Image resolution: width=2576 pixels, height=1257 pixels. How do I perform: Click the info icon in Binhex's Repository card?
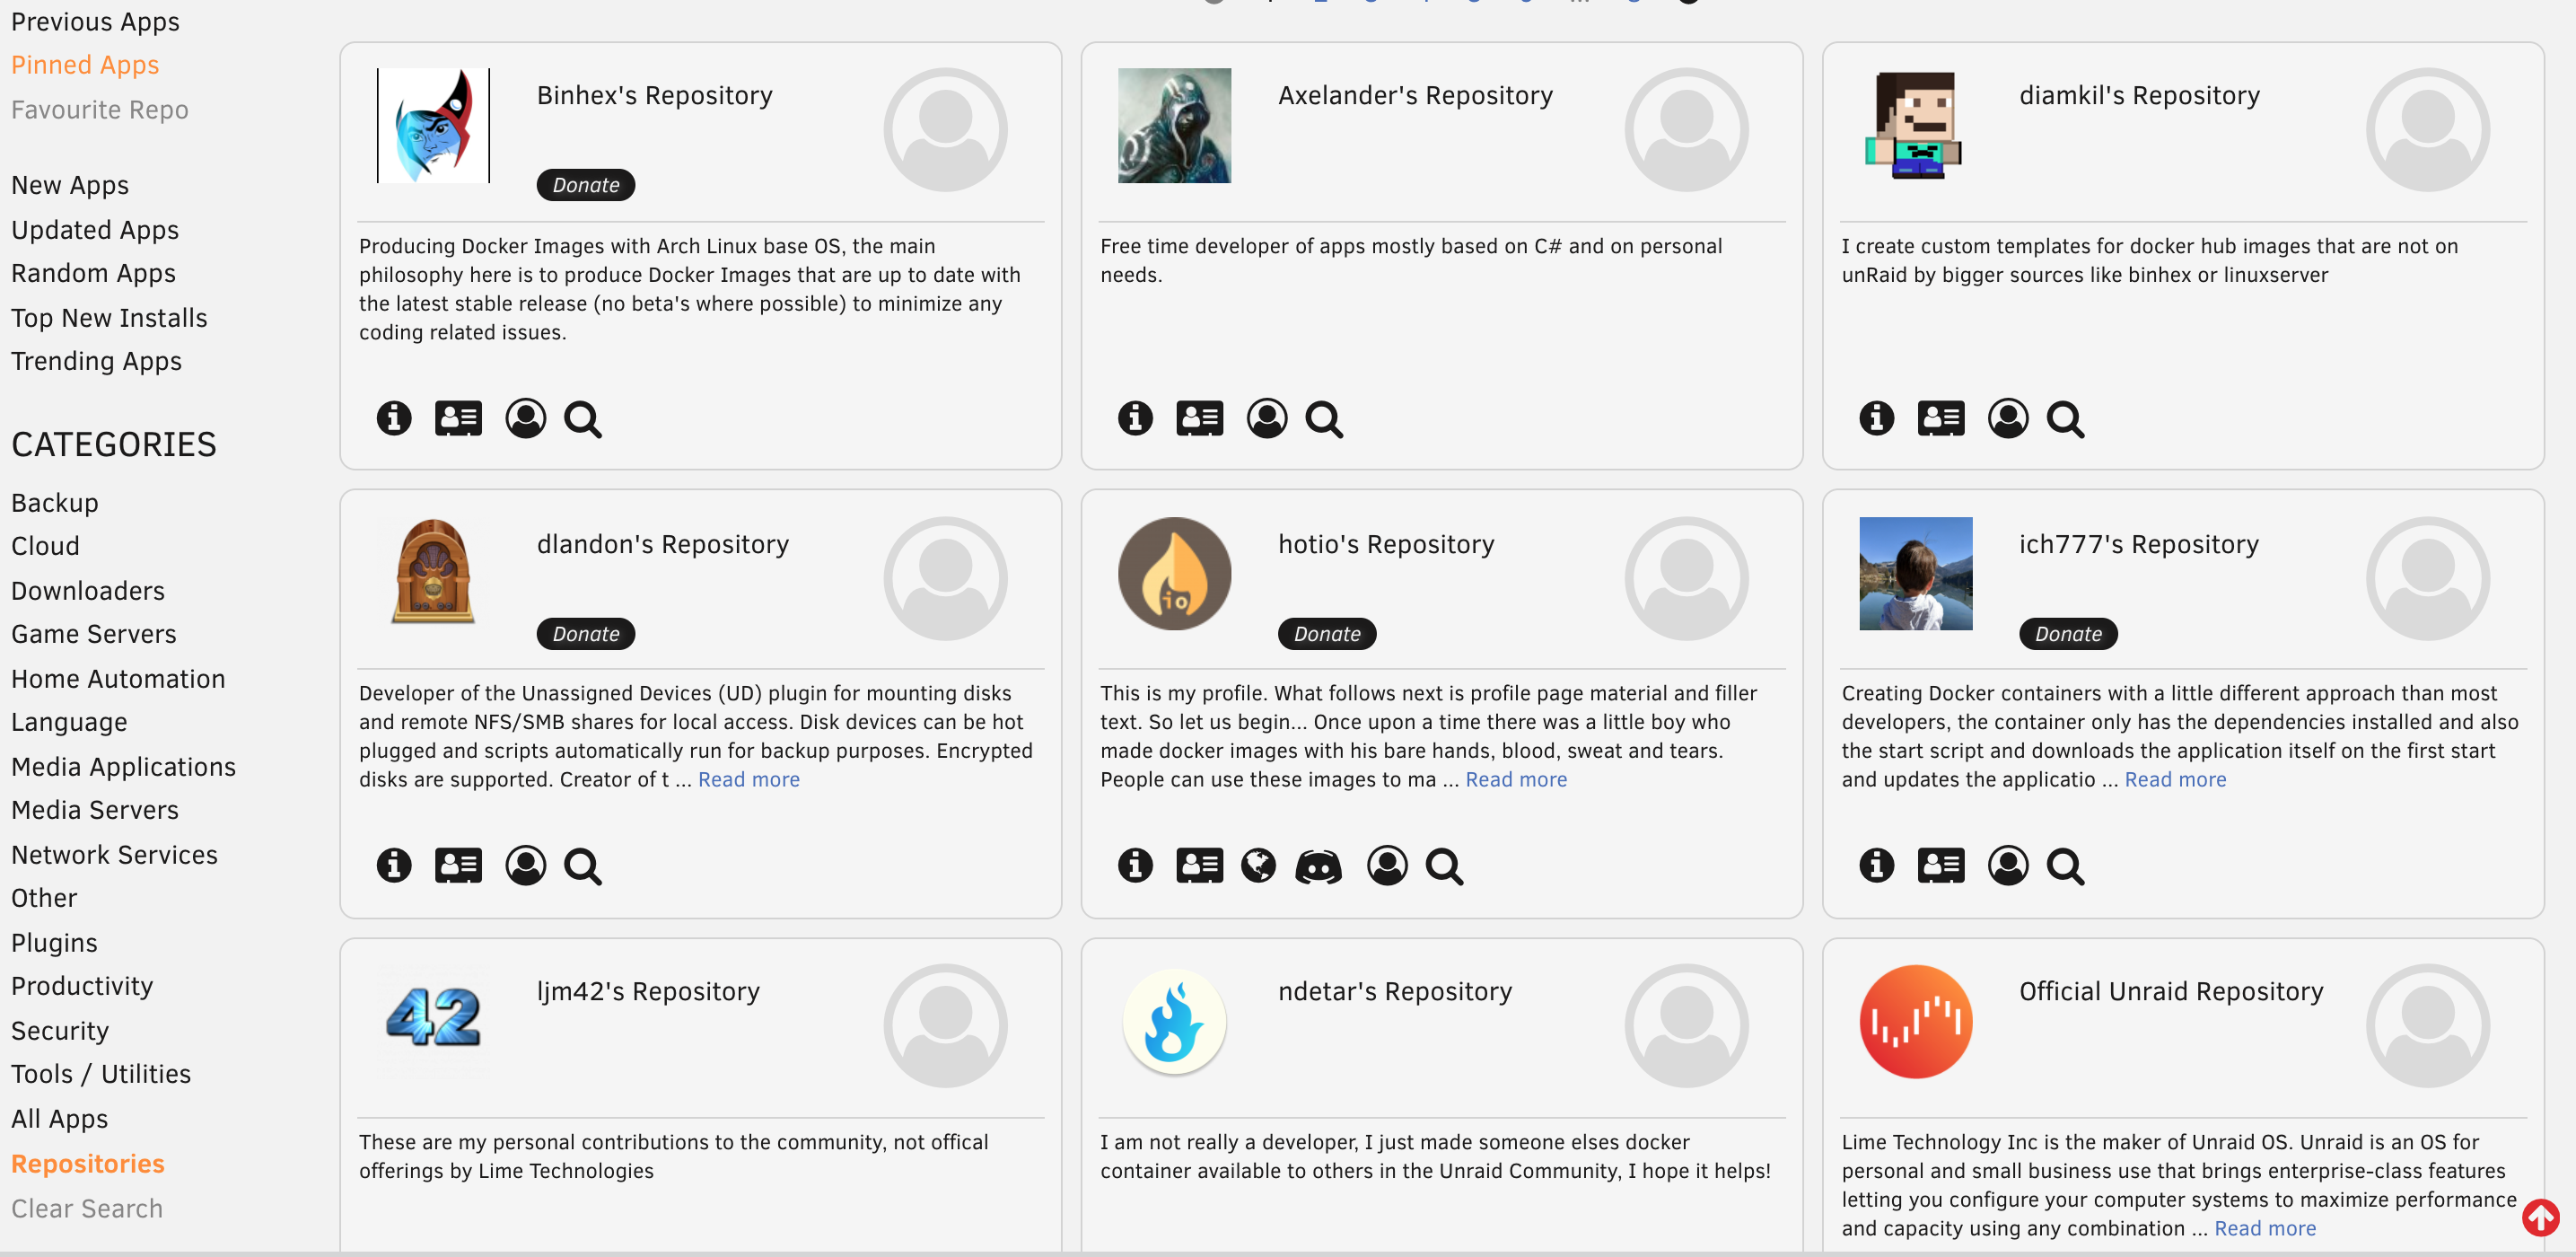[x=393, y=418]
